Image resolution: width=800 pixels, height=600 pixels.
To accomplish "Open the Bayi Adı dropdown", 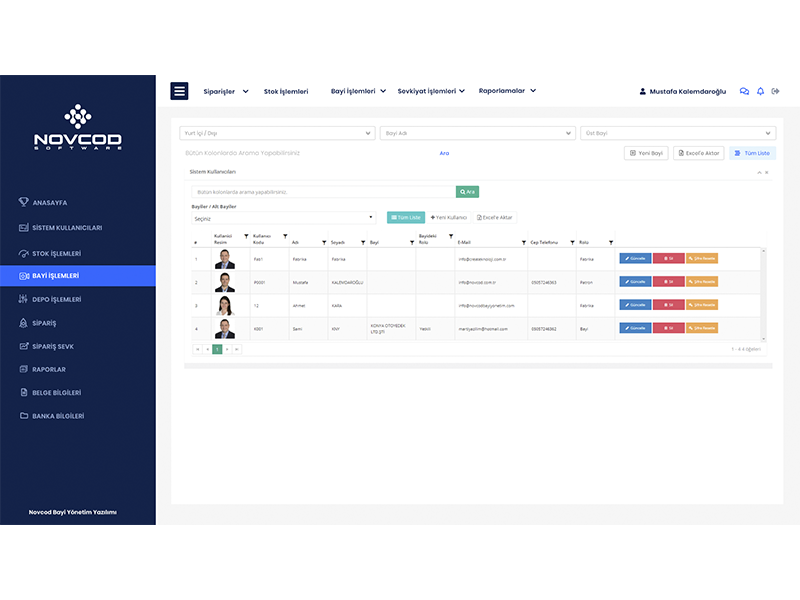I will (x=477, y=133).
